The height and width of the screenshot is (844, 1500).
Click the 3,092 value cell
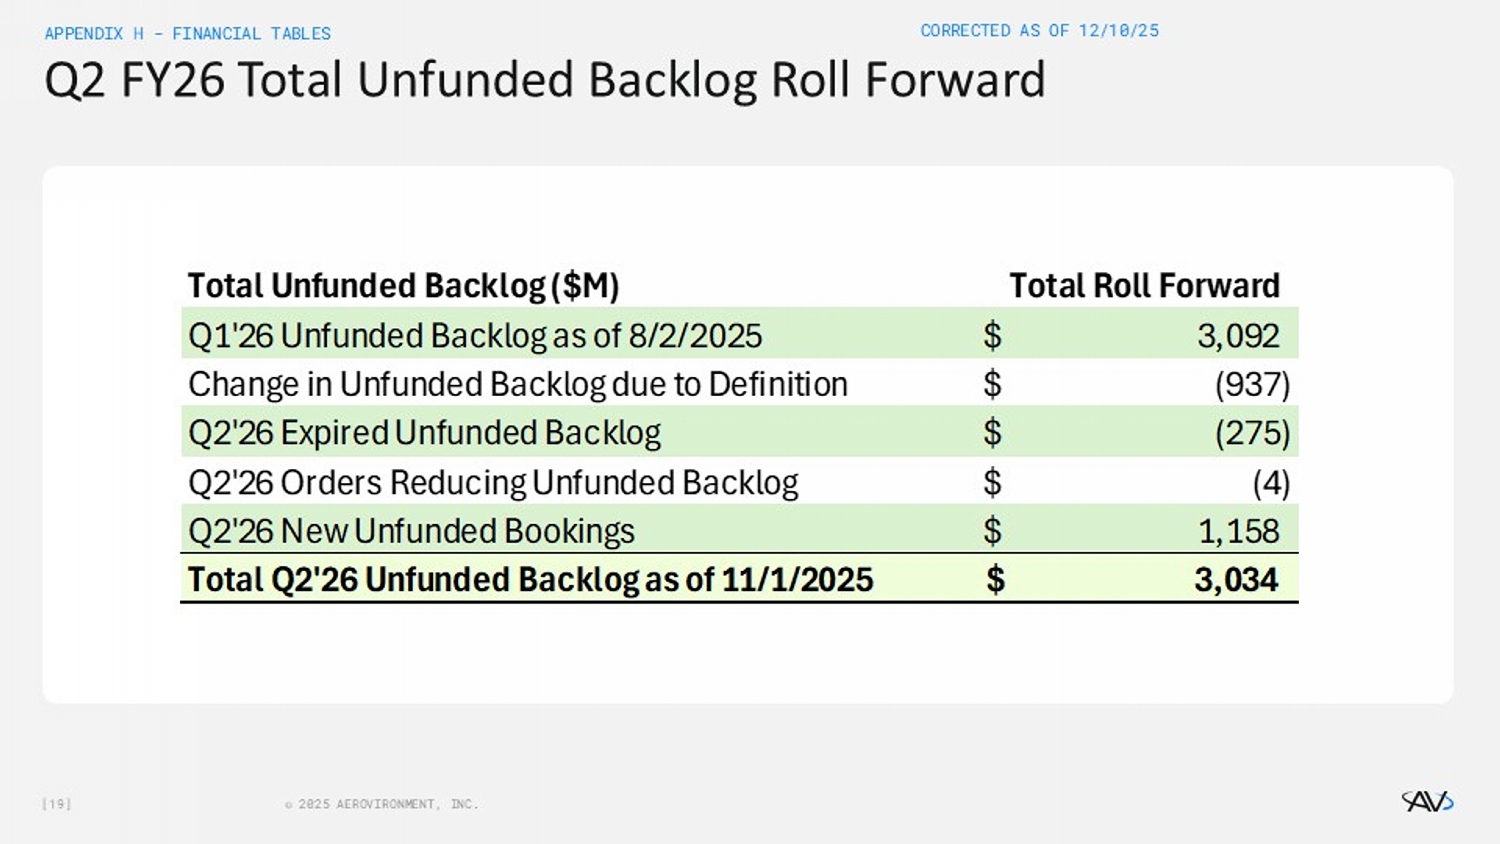(1238, 336)
